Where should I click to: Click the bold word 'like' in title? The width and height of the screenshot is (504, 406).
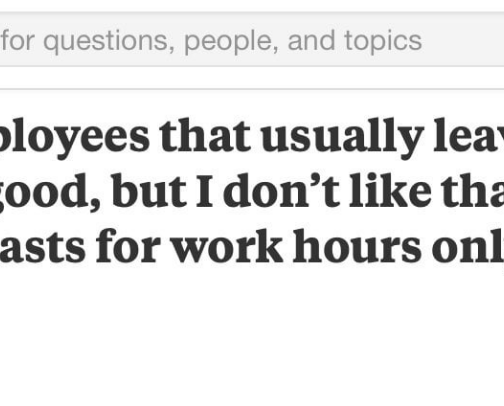390,190
